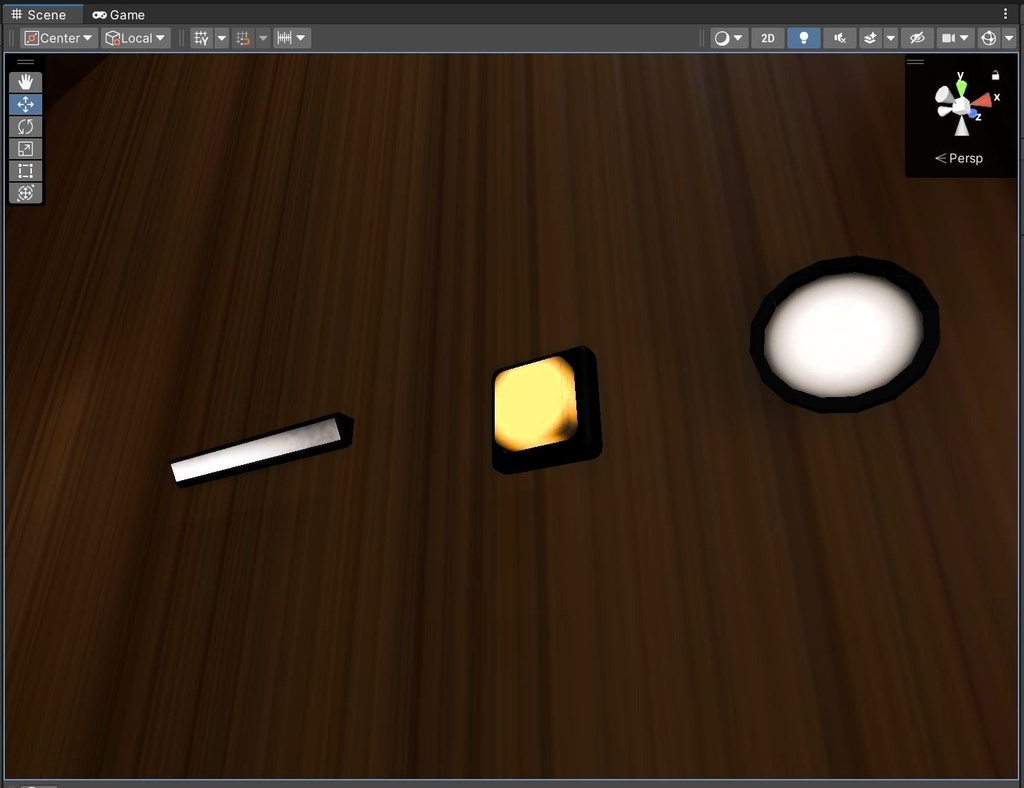Image resolution: width=1024 pixels, height=788 pixels.
Task: Select the Move tool
Action: pos(25,104)
